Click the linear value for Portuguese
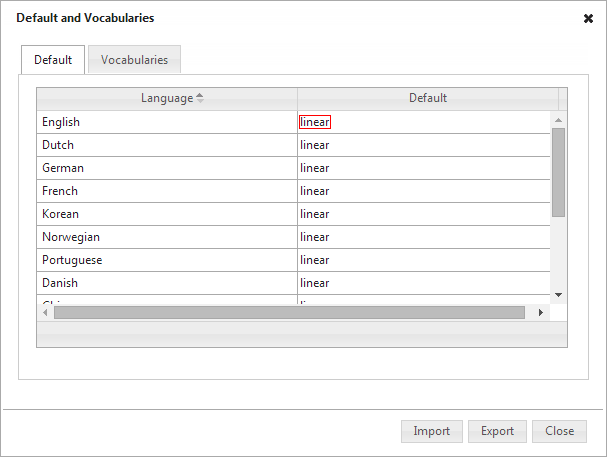Image resolution: width=607 pixels, height=457 pixels. click(314, 260)
